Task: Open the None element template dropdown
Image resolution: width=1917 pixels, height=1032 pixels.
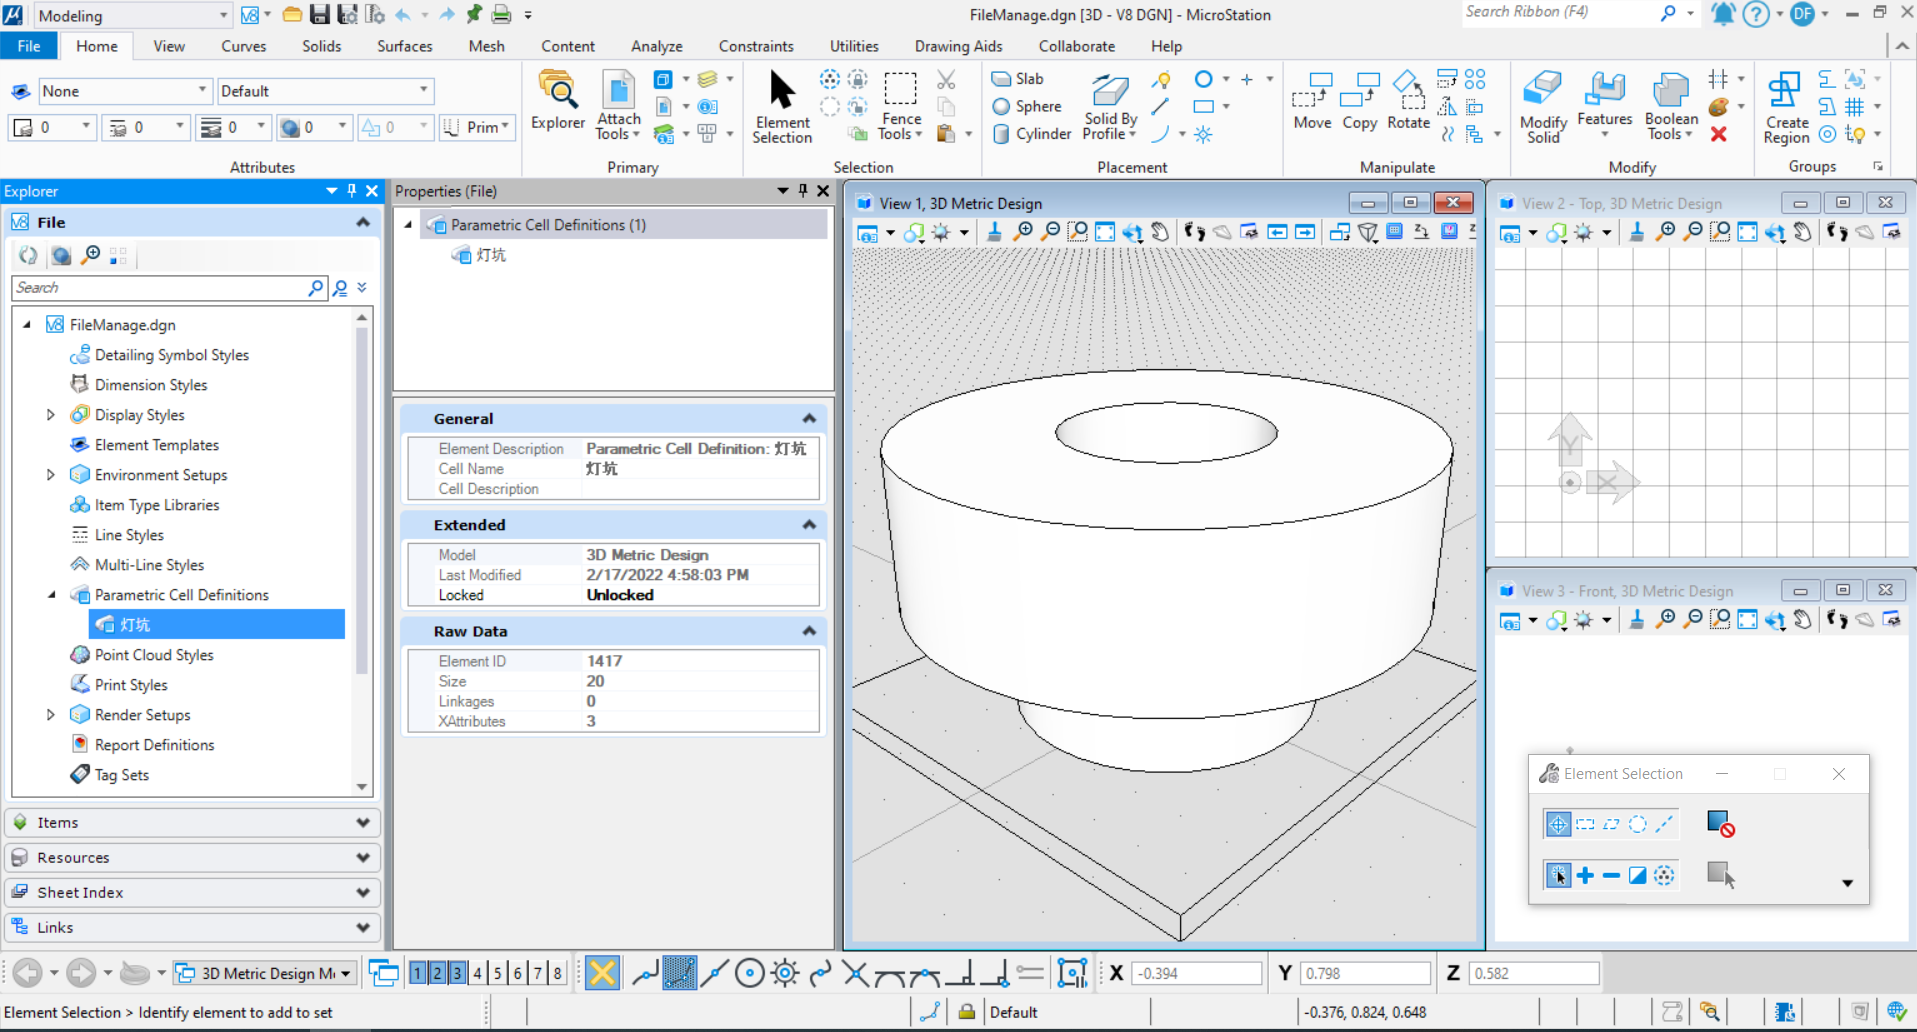Action: (x=126, y=91)
